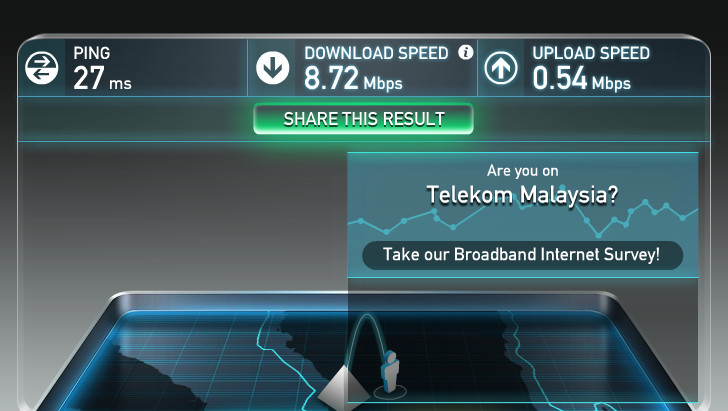Open the download speed info icon
728x411 pixels.
tap(465, 52)
